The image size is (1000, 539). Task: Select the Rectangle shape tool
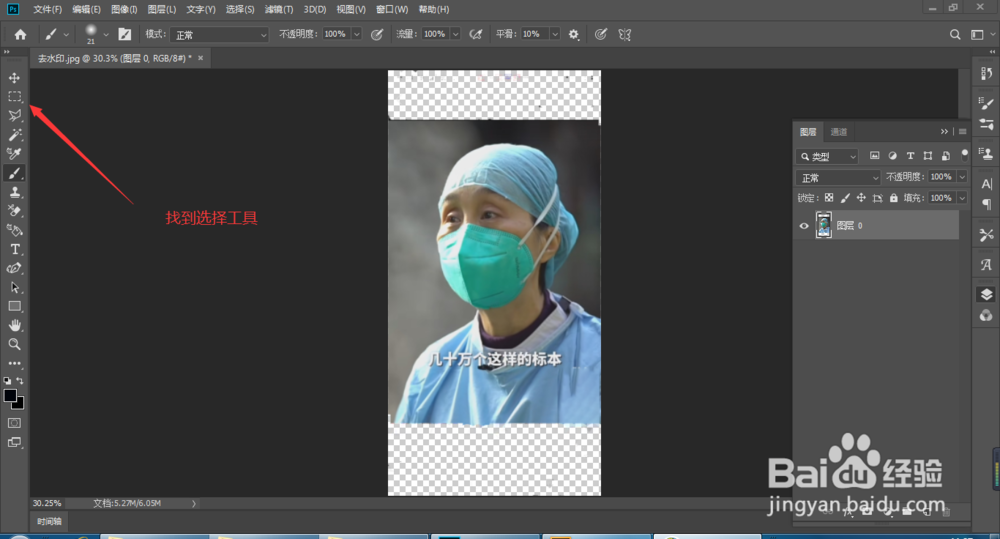tap(14, 306)
